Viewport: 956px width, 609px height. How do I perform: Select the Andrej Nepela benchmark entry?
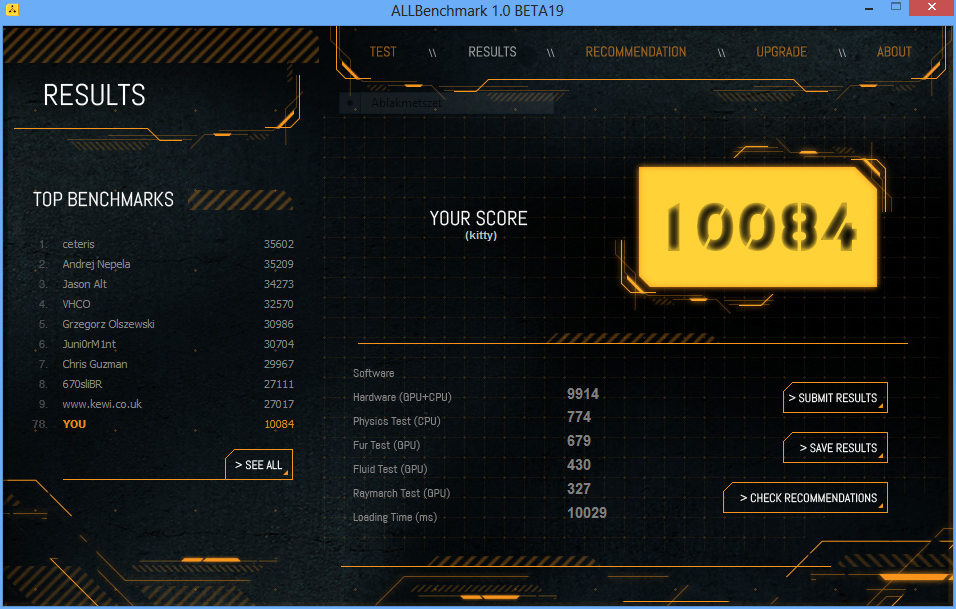tap(165, 264)
